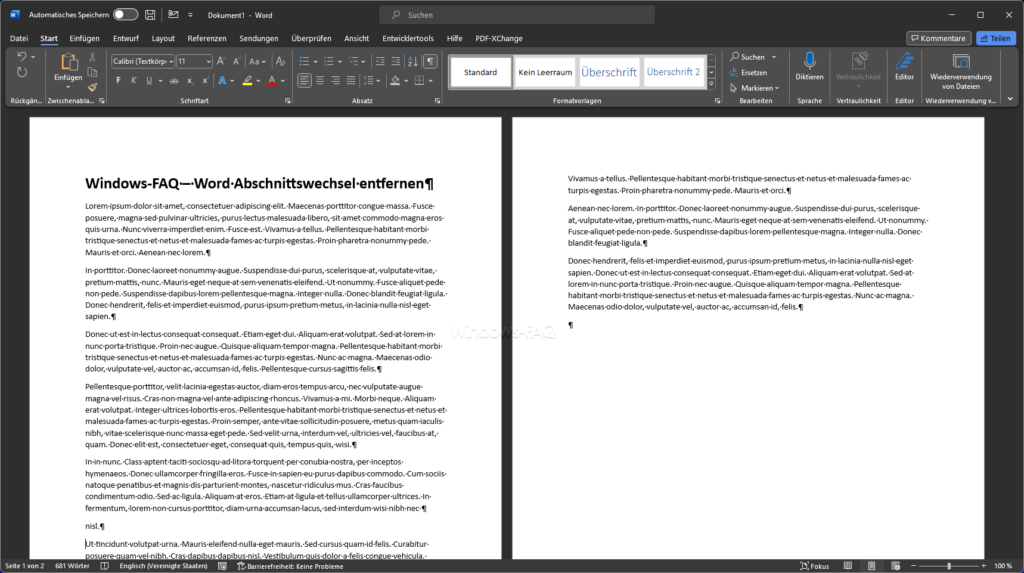1024x573 pixels.
Task: Toggle italic with the K button
Action: (133, 81)
